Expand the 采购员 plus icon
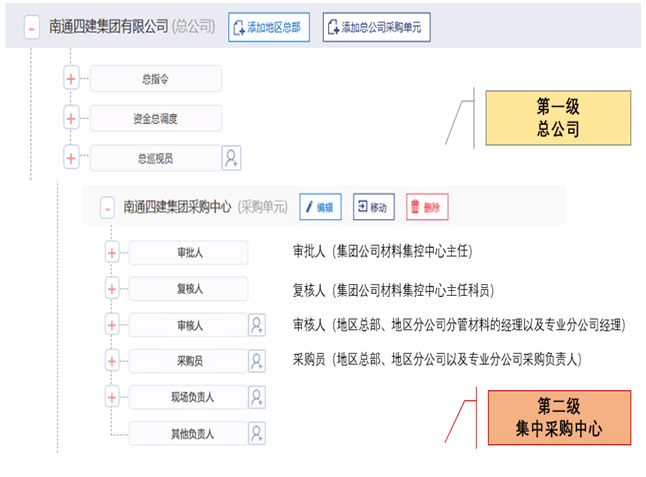646x477 pixels. coord(112,361)
